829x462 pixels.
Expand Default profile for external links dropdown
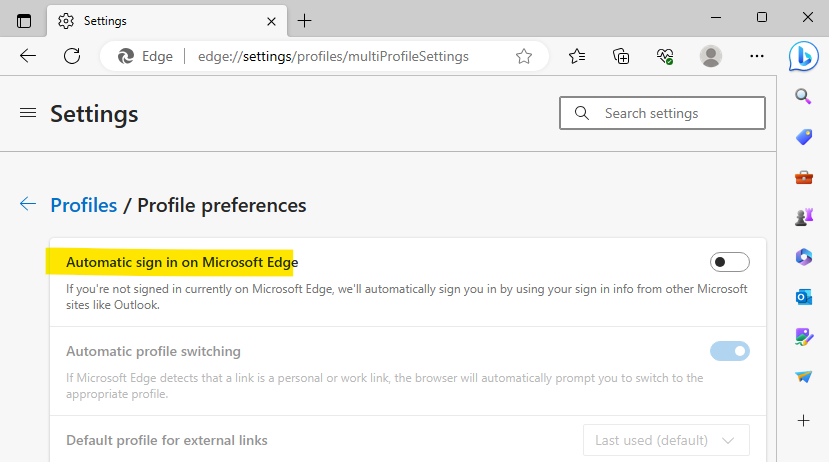tap(666, 440)
